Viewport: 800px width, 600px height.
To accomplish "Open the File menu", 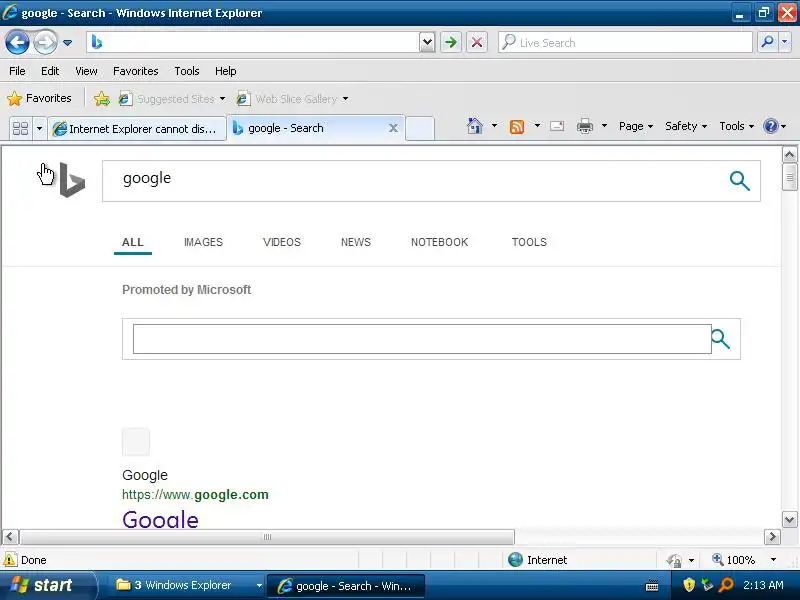I will [17, 71].
